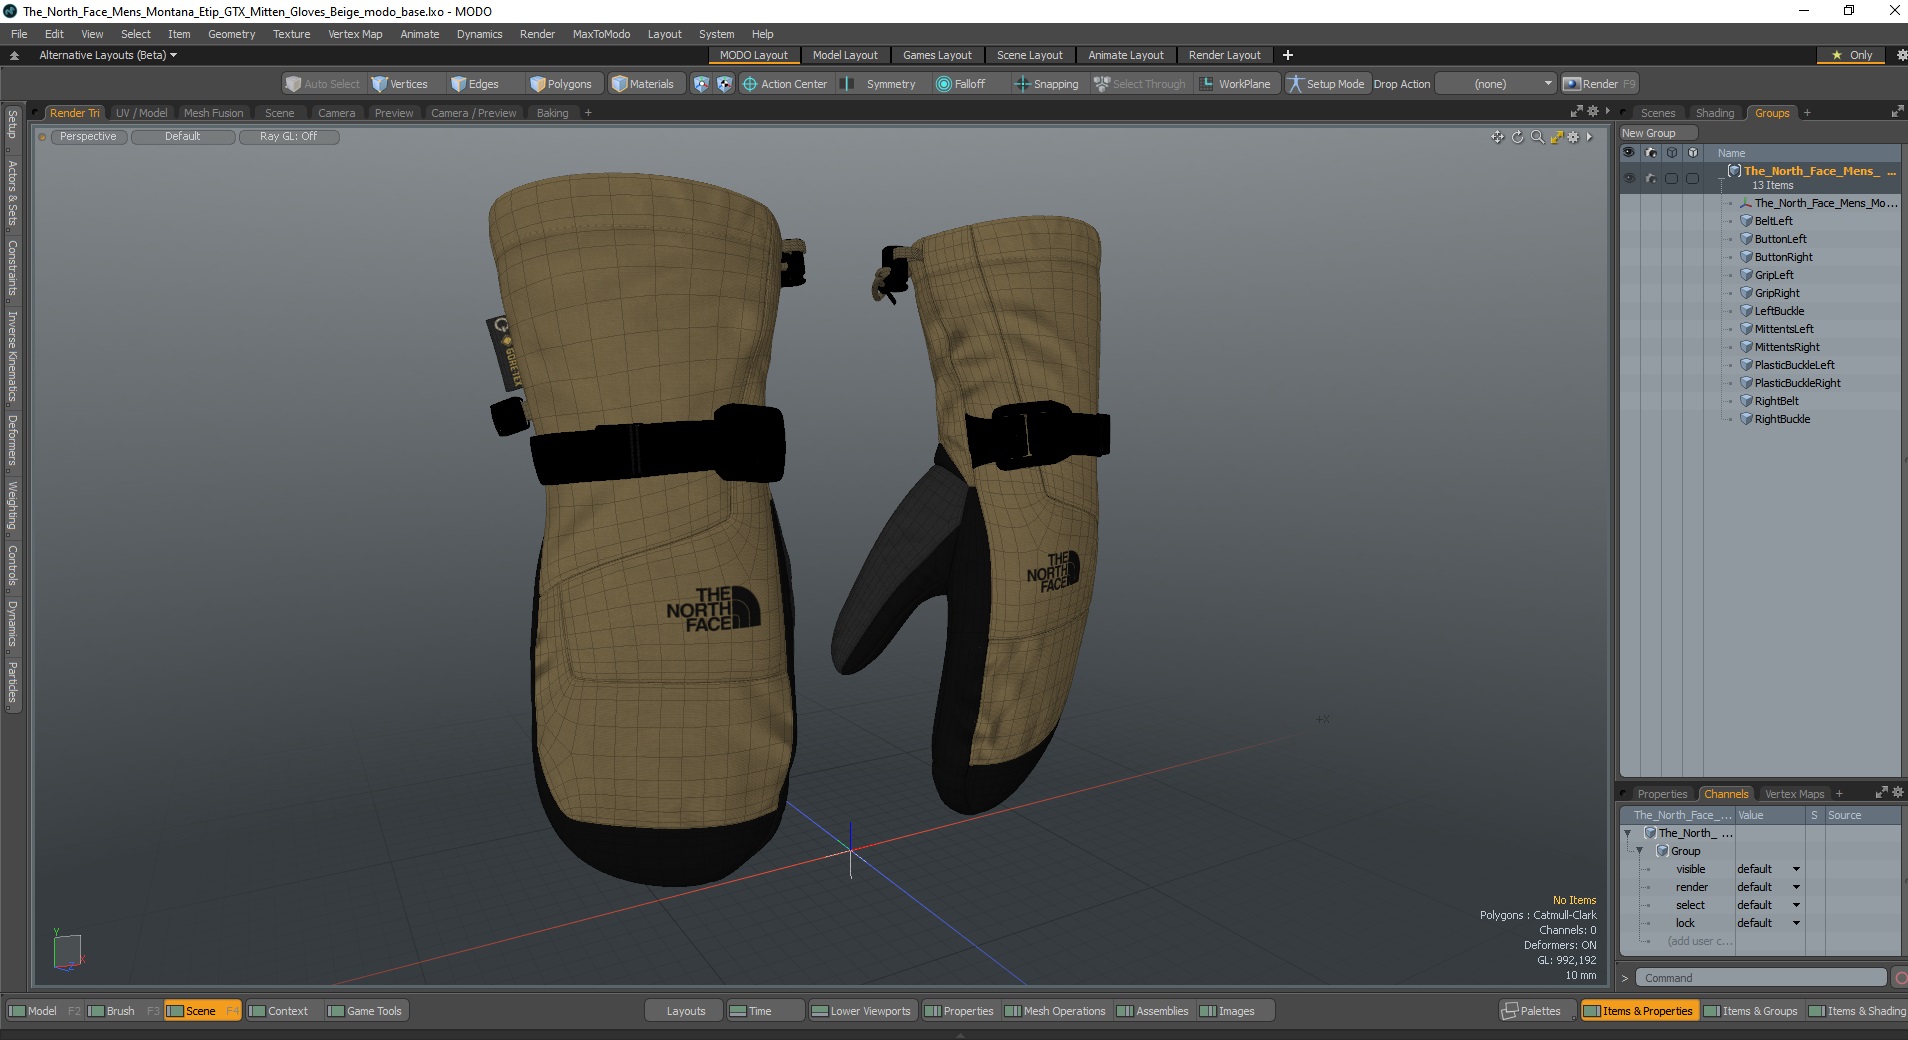Screen dimensions: 1908x1040
Task: Click the Game Tools button
Action: tap(365, 1011)
